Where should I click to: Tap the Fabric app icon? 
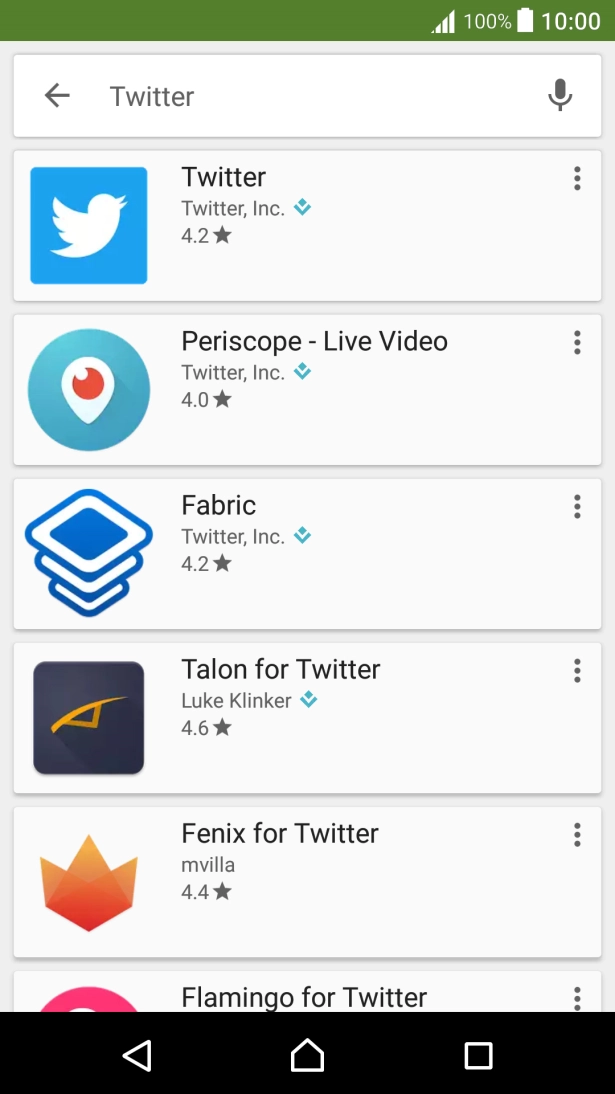point(89,553)
